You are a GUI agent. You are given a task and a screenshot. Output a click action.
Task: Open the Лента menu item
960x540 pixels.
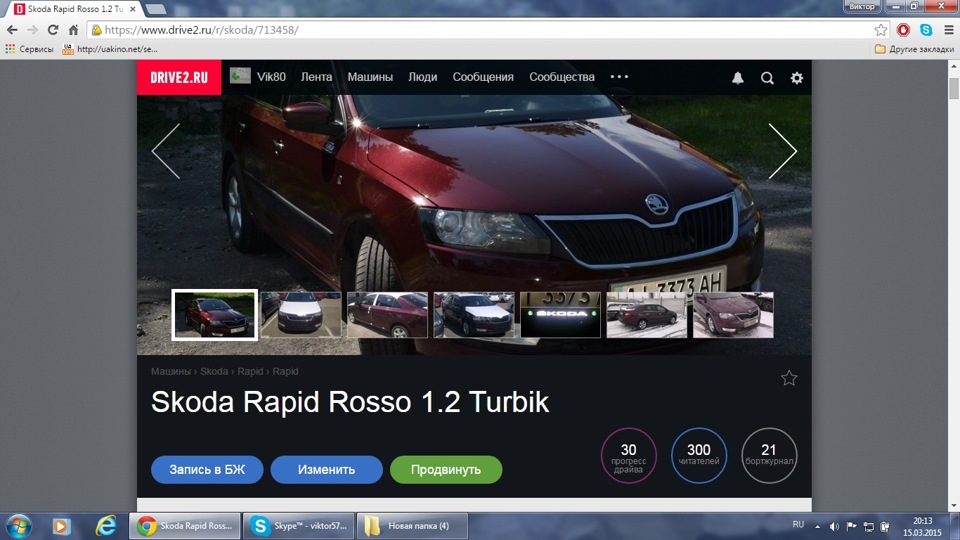[317, 77]
